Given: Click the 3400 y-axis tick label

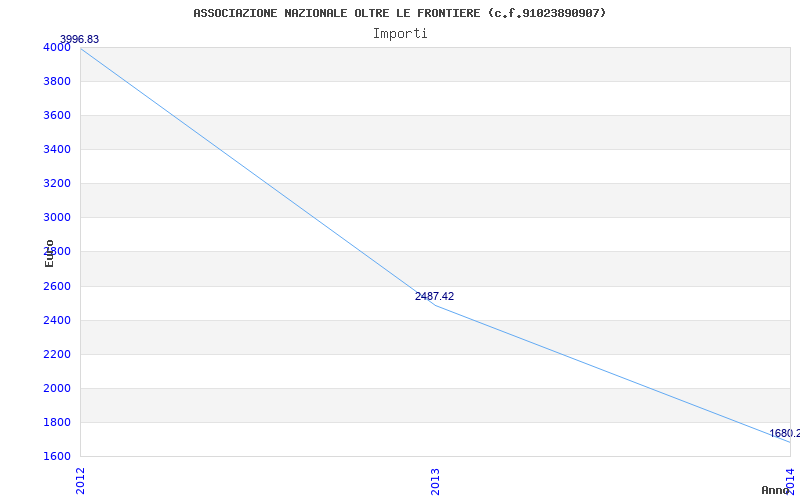Looking at the screenshot, I should [x=57, y=149].
